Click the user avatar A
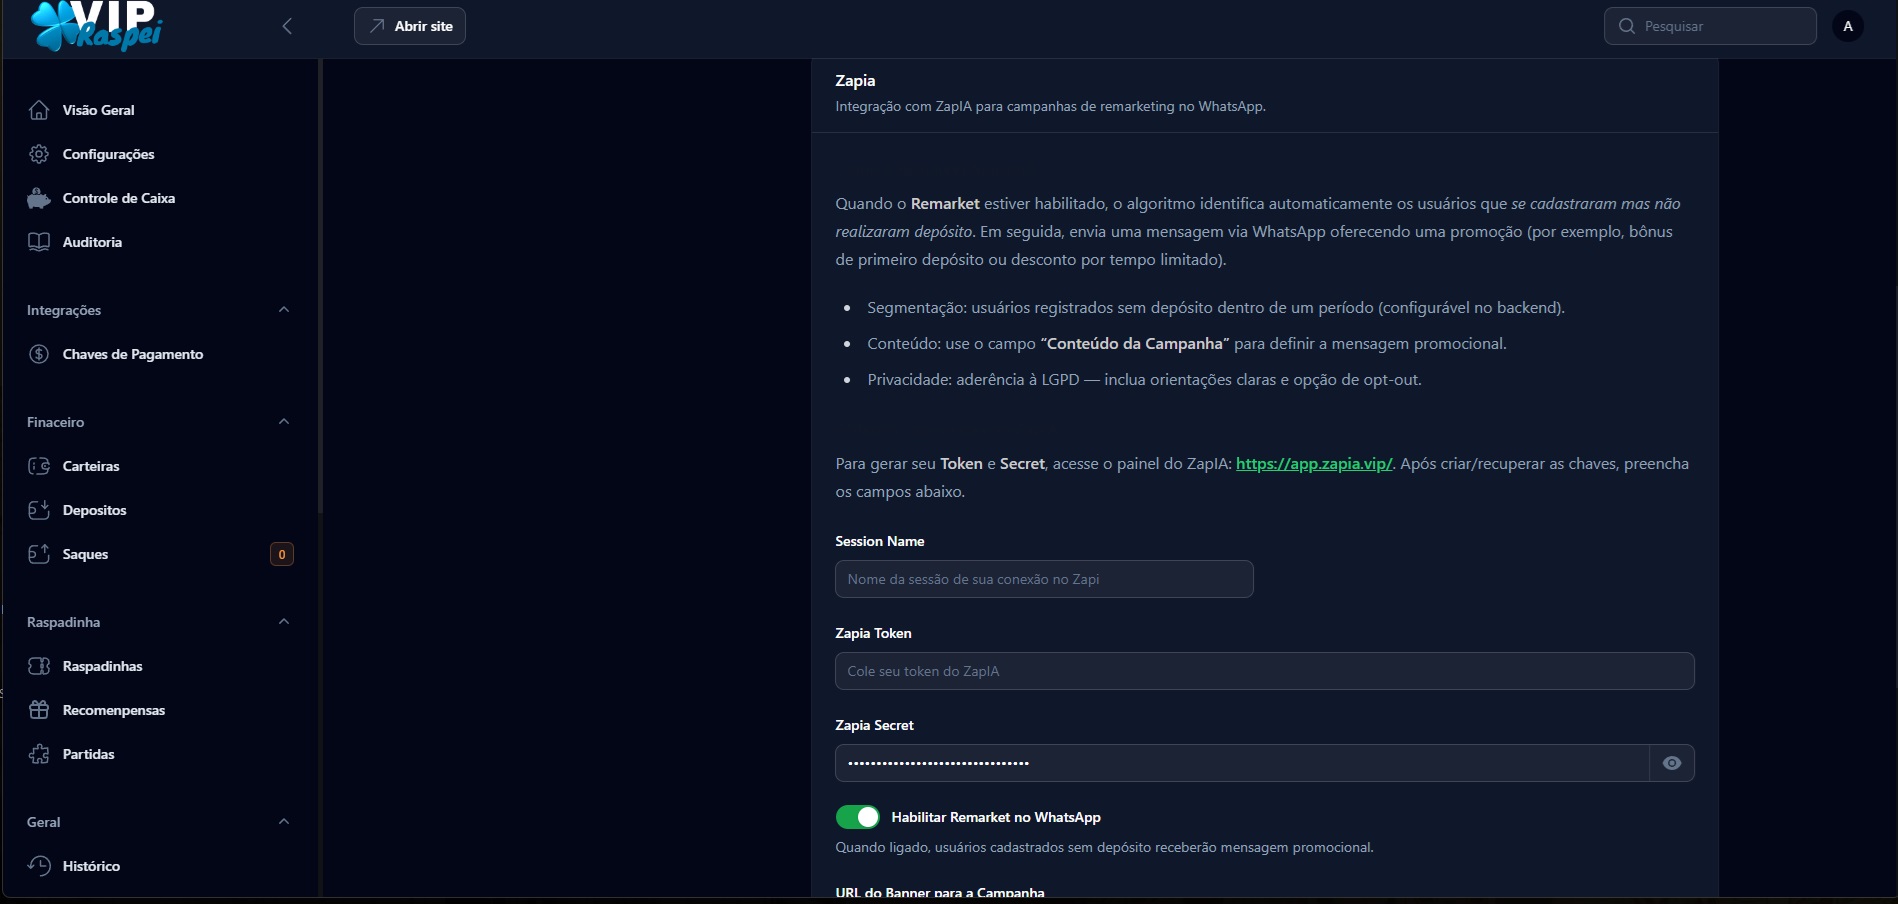 [1848, 26]
